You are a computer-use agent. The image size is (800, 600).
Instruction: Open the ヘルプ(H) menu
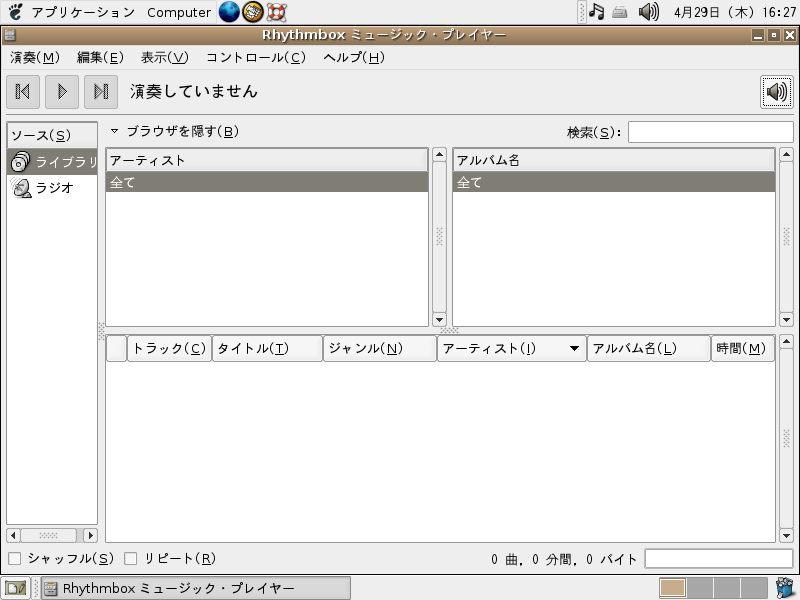point(354,58)
